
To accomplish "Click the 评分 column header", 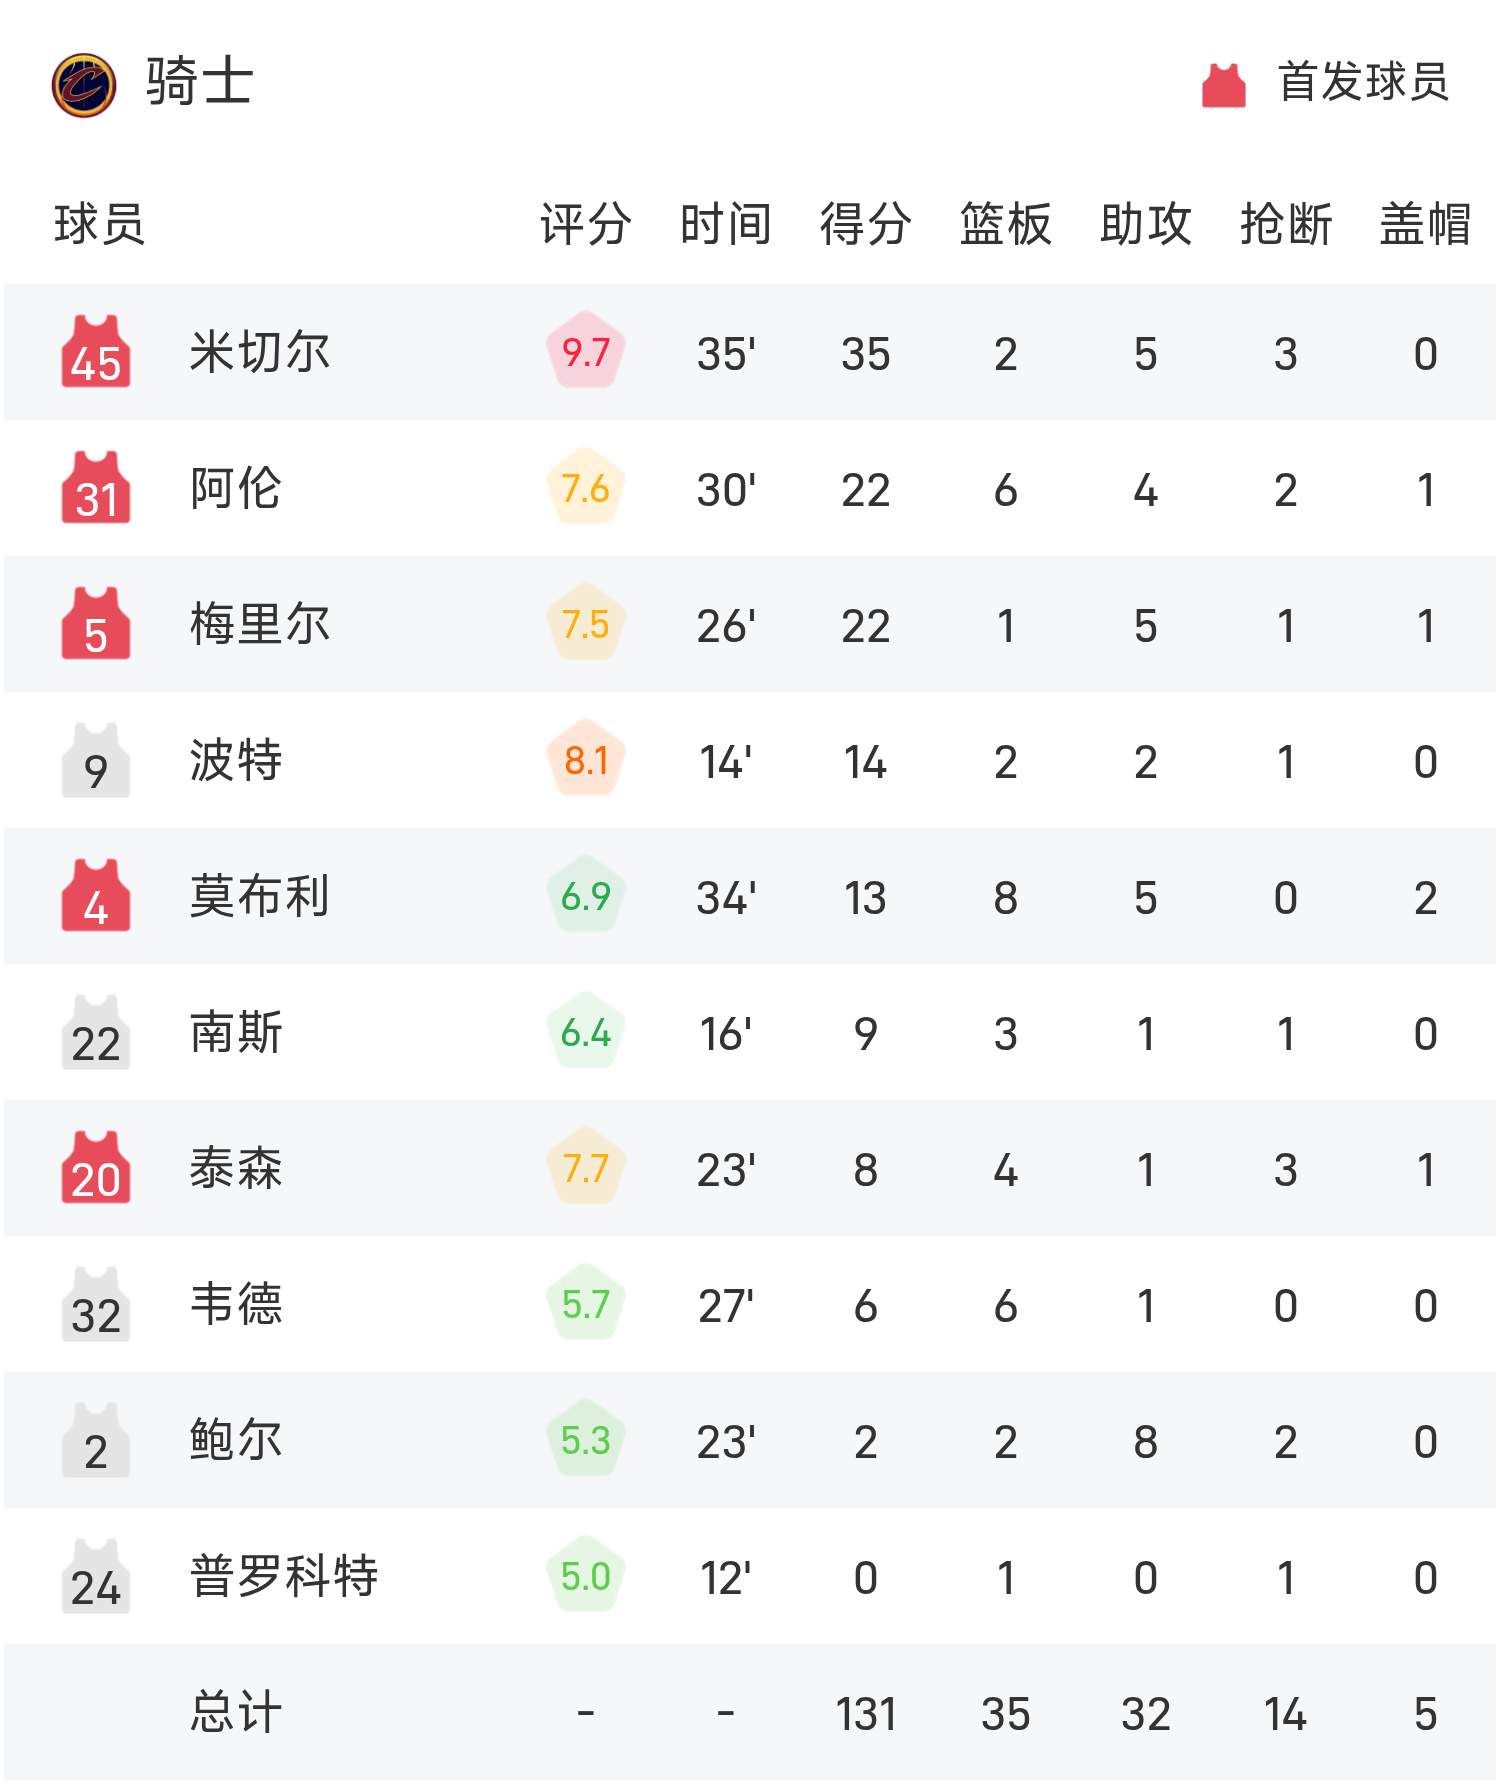I will point(585,224).
